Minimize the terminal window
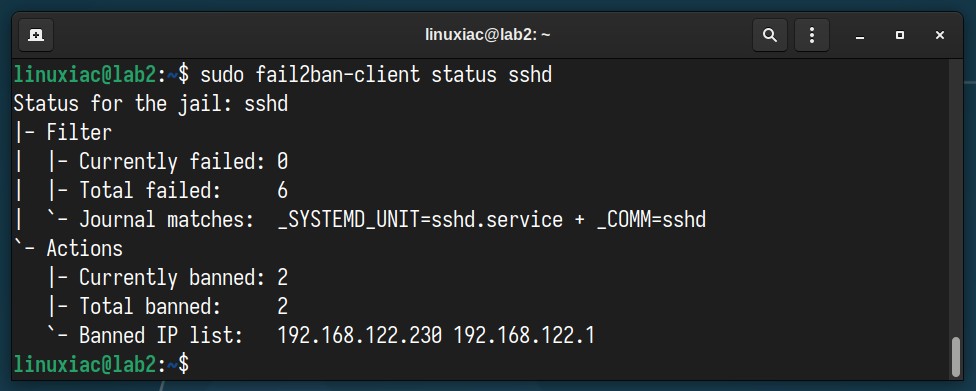 (x=860, y=35)
